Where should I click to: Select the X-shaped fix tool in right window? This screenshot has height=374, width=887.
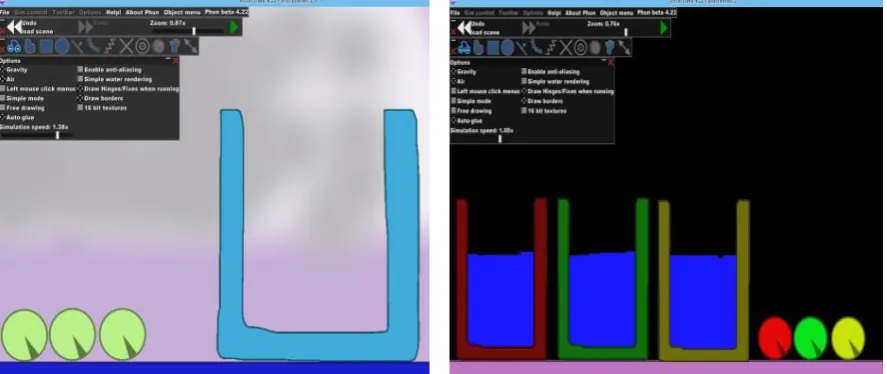coord(566,48)
